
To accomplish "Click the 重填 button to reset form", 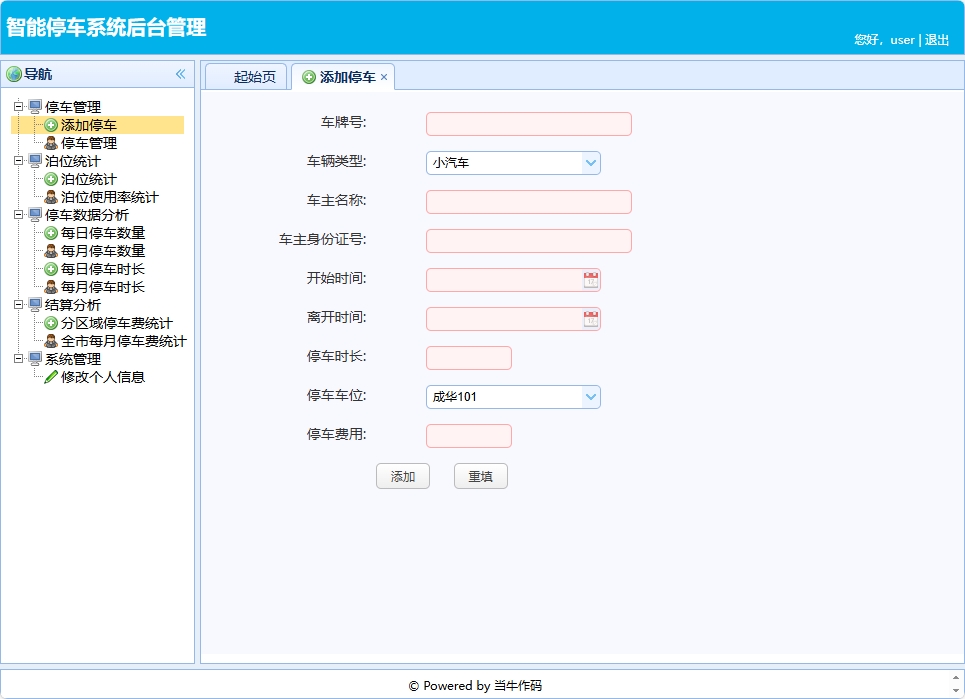I will click(x=480, y=476).
